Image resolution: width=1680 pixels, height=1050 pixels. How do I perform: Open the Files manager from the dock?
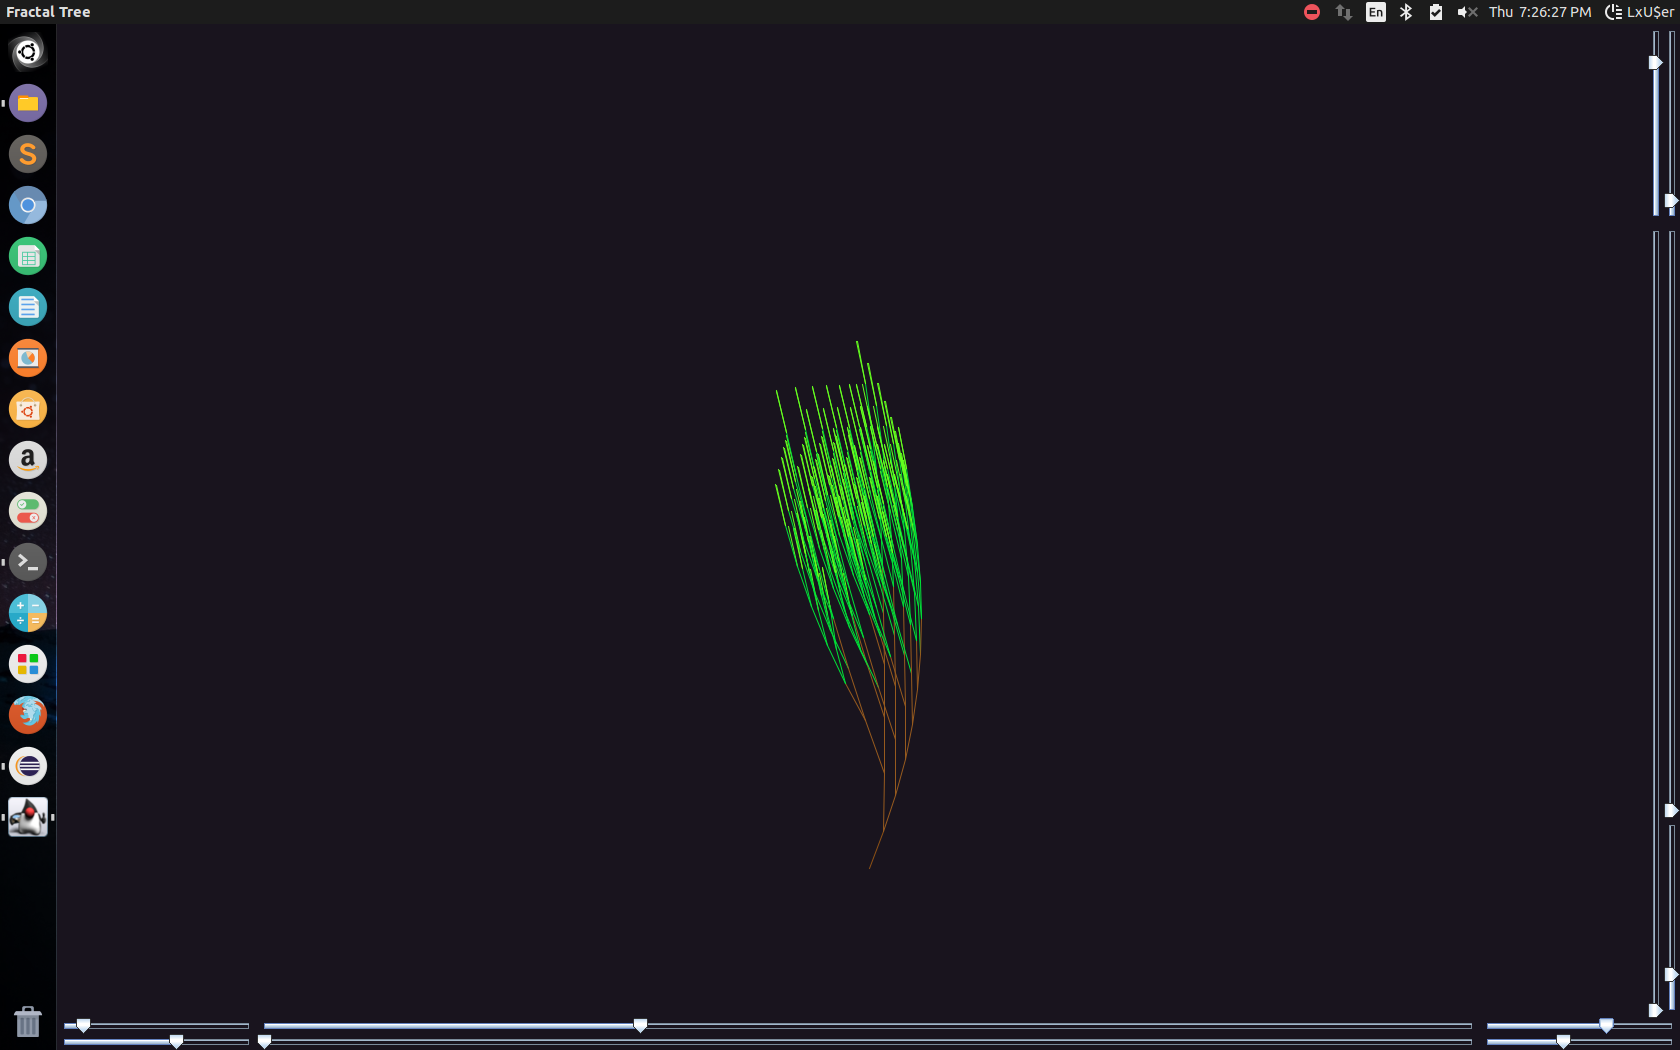(x=28, y=103)
